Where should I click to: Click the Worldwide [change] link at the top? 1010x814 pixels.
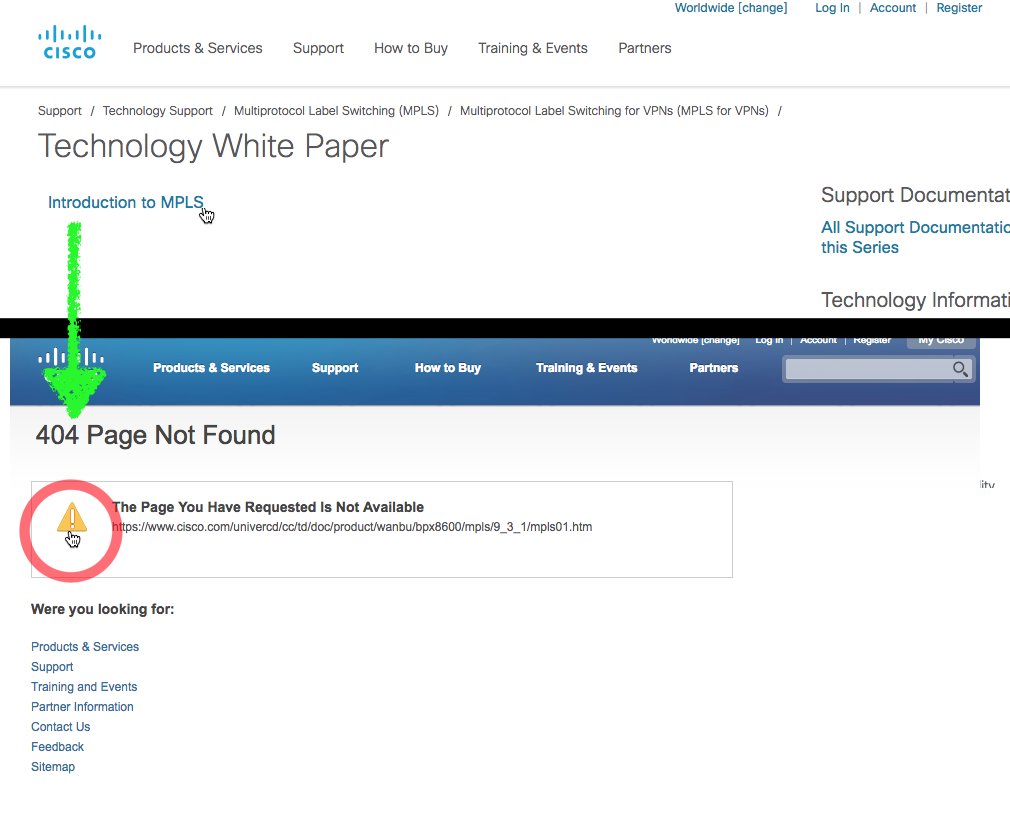tap(731, 8)
